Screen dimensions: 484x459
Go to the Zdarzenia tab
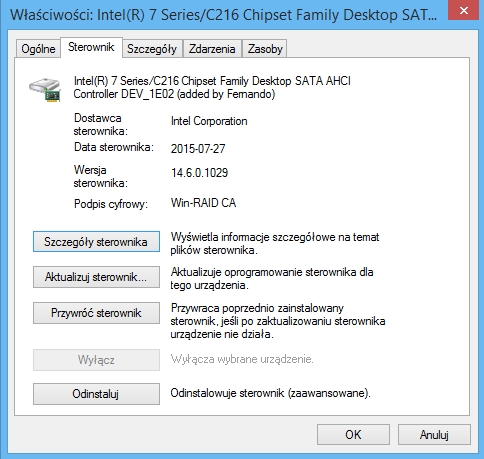point(212,49)
